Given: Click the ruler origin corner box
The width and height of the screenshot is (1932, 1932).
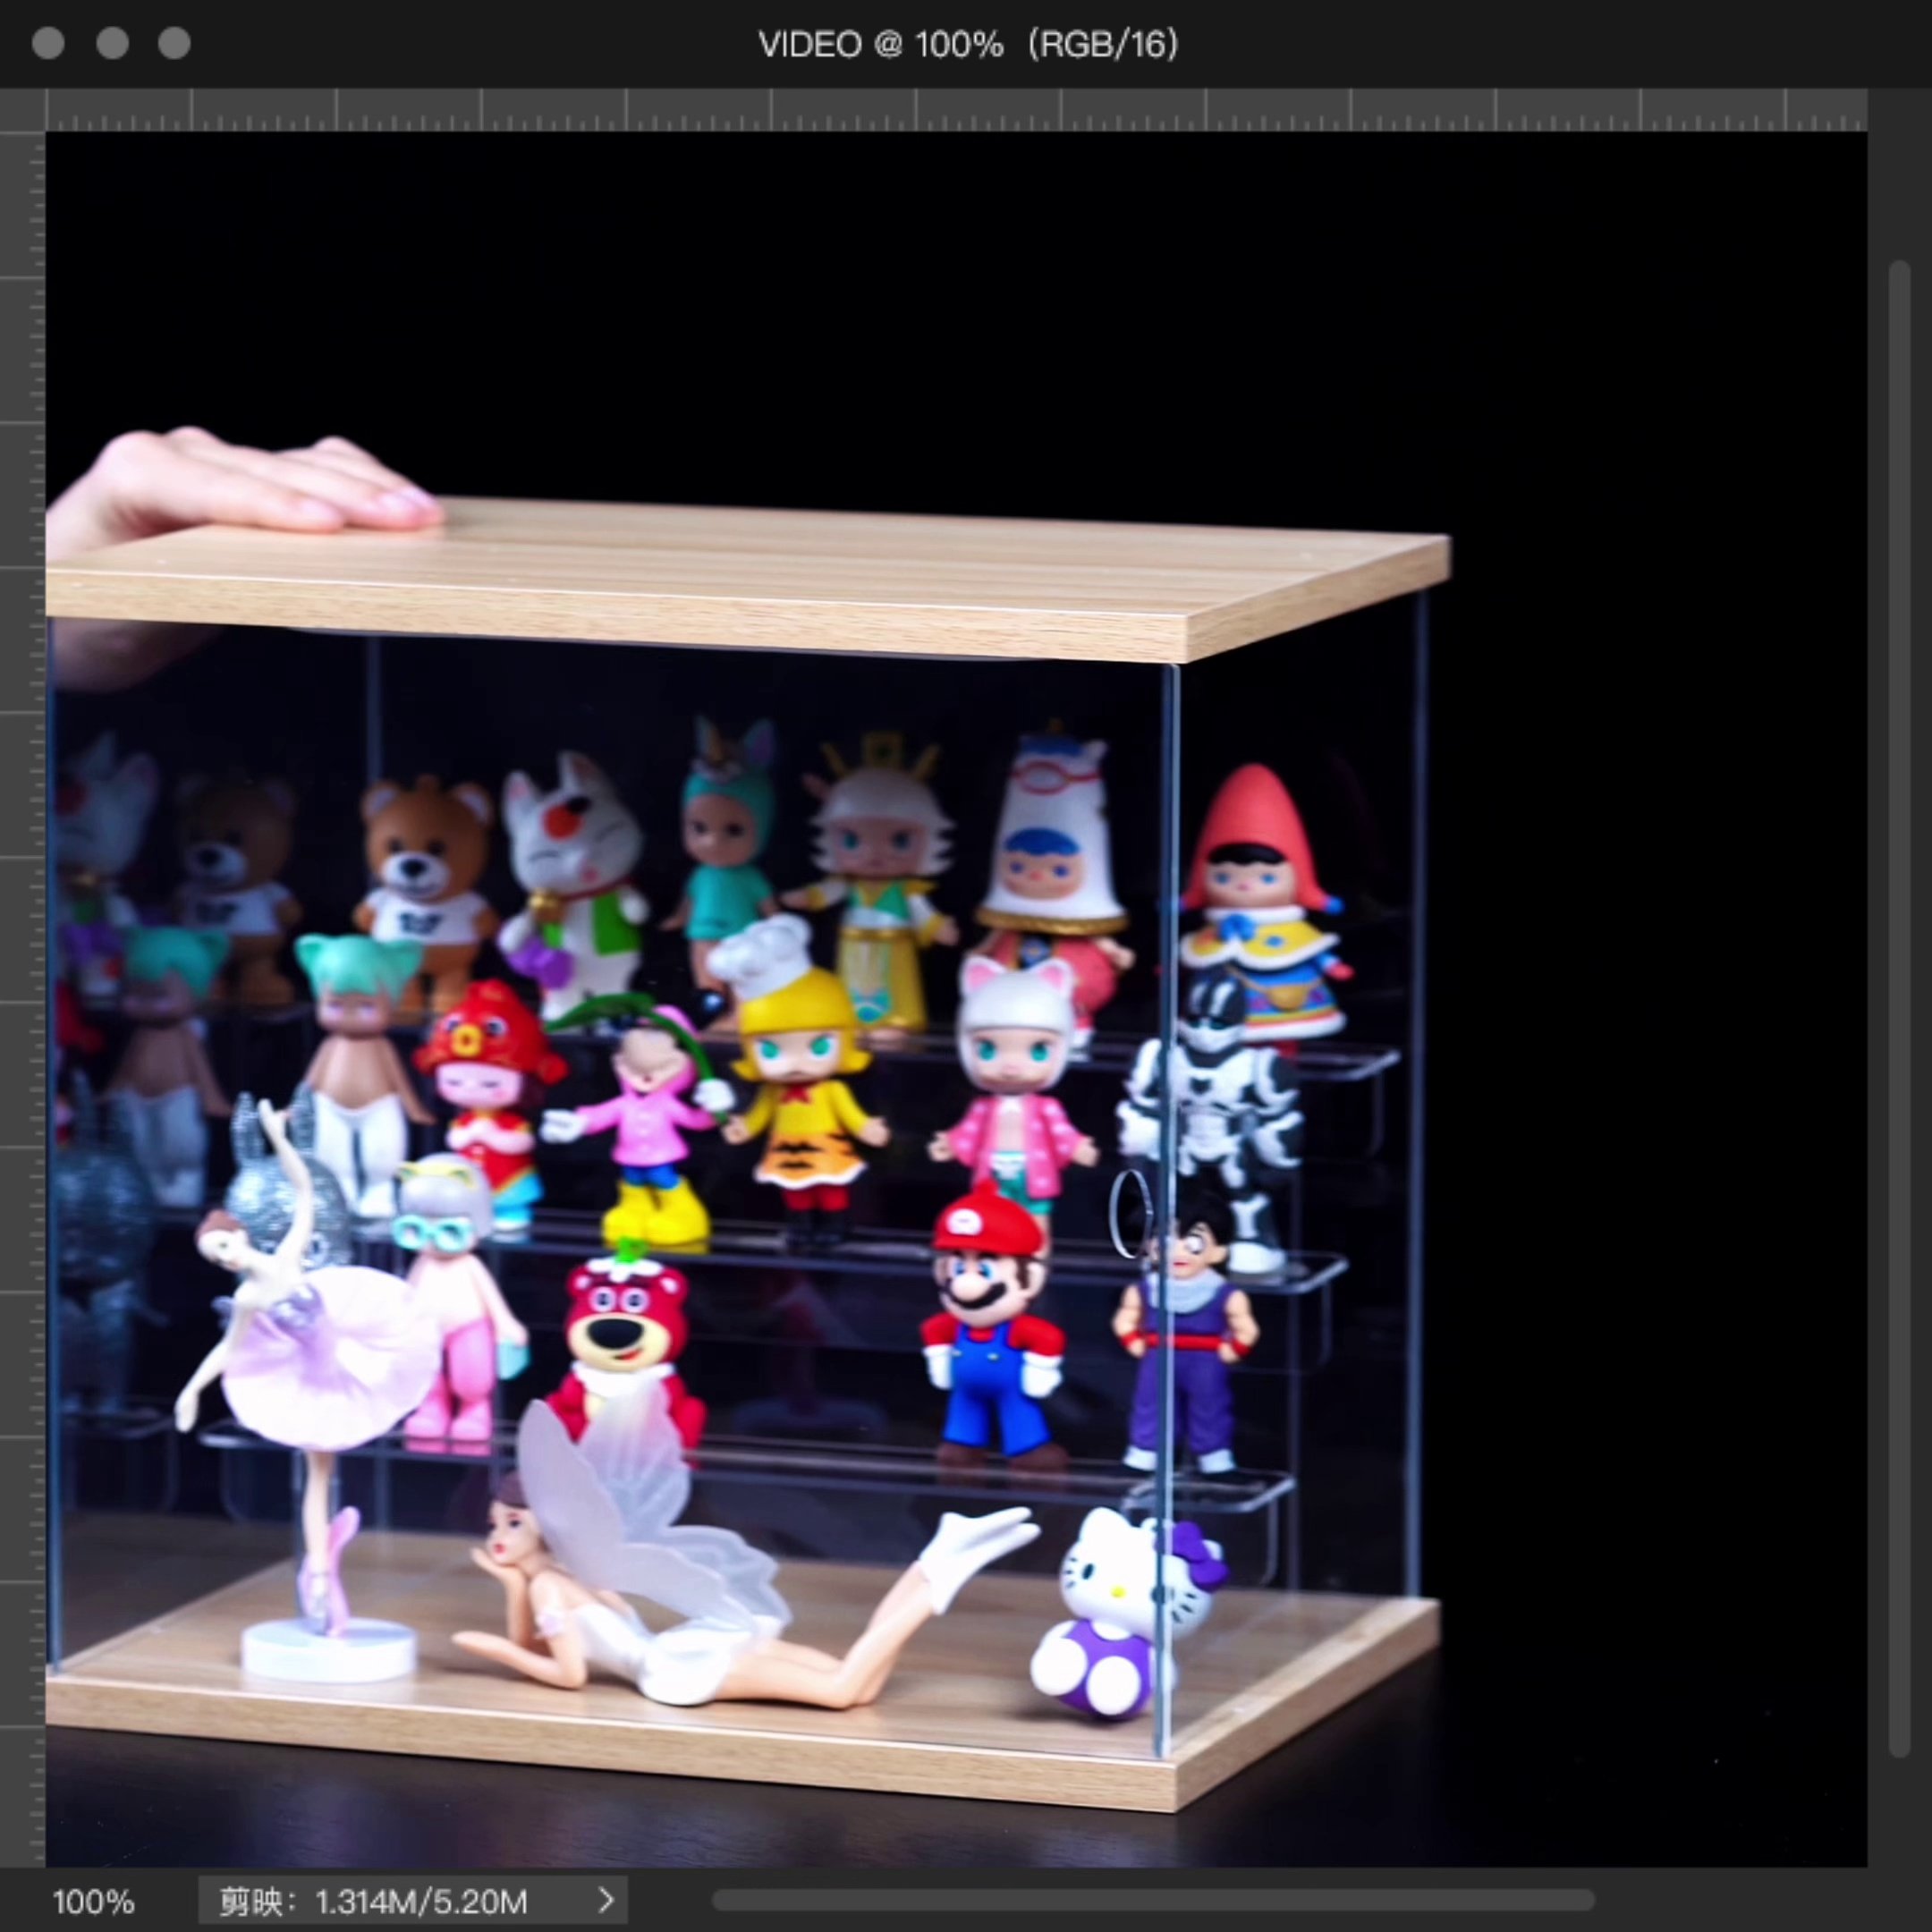Looking at the screenshot, I should [x=22, y=110].
